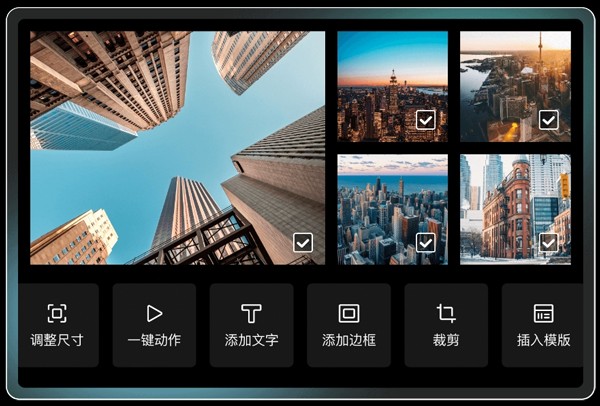Click the play triangle icon for 一键动作
This screenshot has height=406, width=600.
(154, 313)
